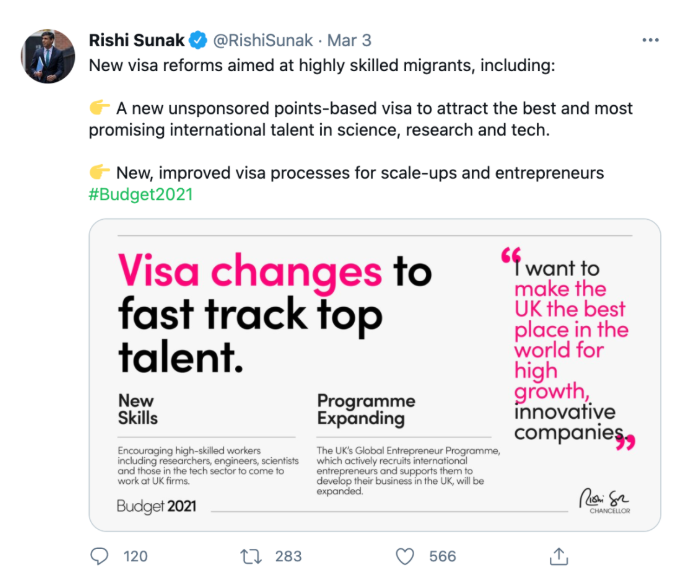The image size is (690, 581).
Task: Click the 566 likes count
Action: [442, 556]
